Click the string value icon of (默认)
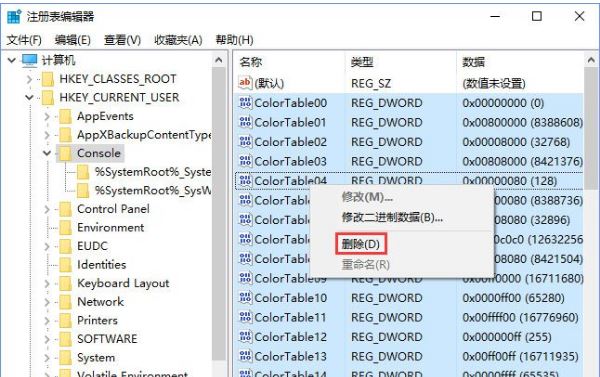600x377 pixels. (x=245, y=83)
